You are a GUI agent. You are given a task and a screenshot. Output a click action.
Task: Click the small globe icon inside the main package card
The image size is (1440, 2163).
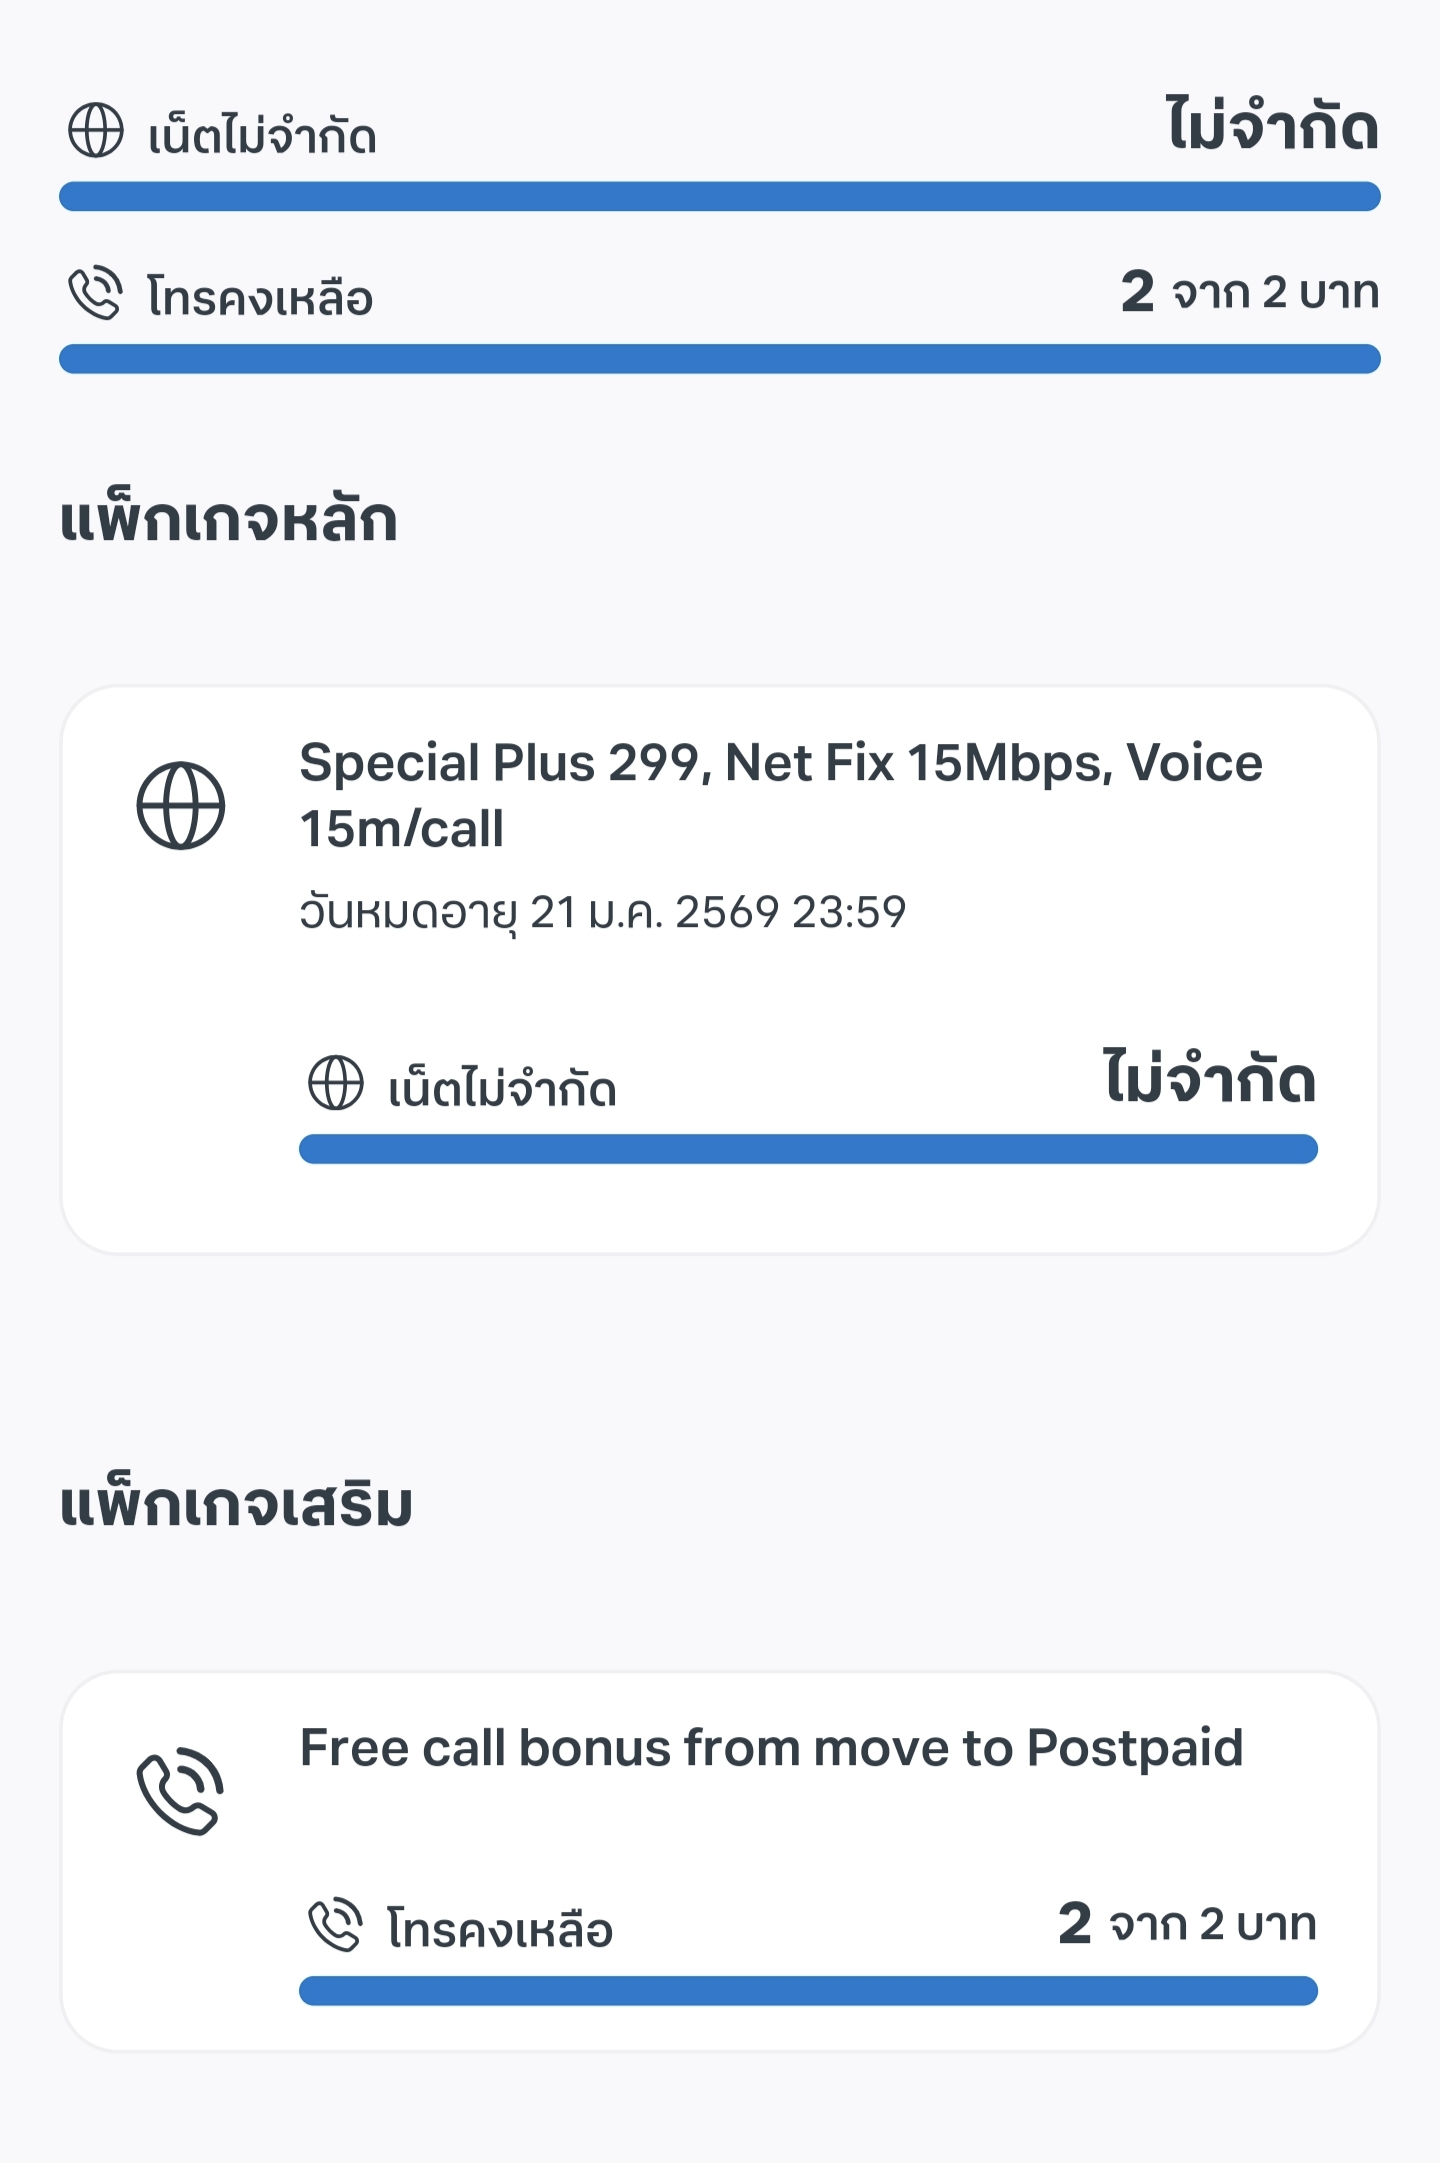[x=336, y=1083]
